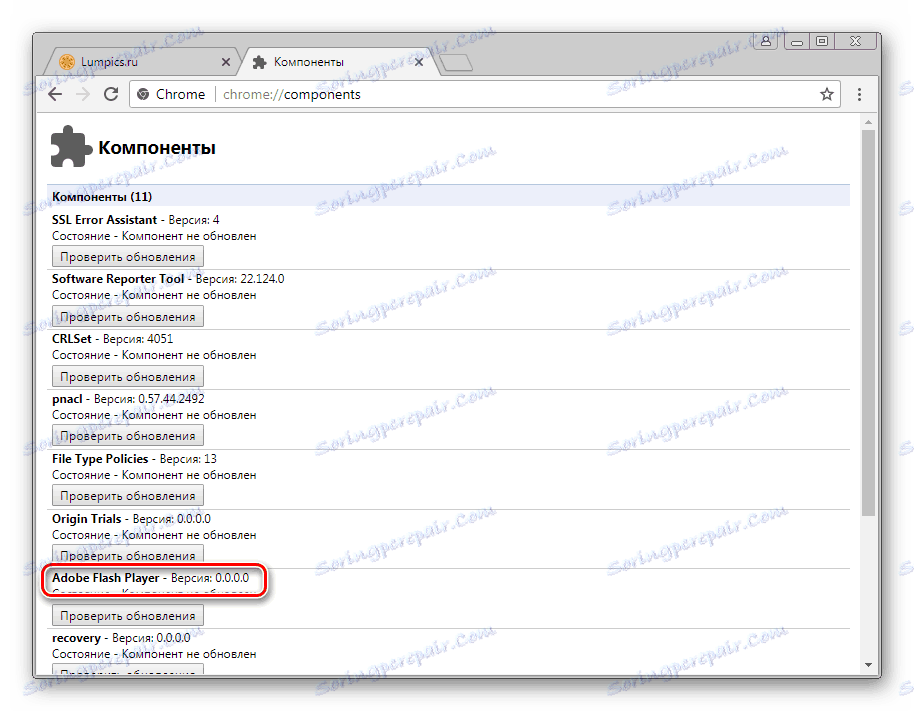Close the Компоненты tab
914x711 pixels.
pyautogui.click(x=419, y=62)
